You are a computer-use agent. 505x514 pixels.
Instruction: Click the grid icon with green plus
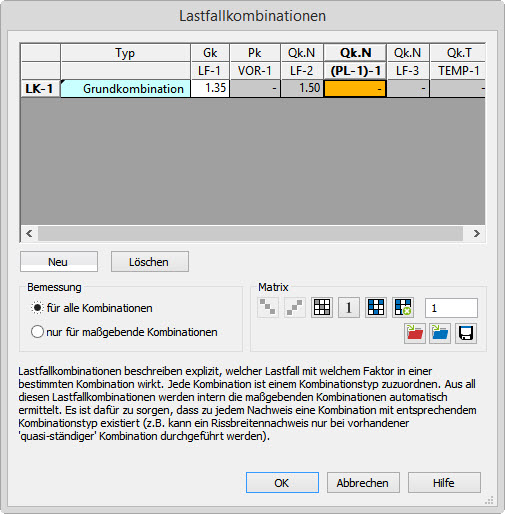[403, 307]
